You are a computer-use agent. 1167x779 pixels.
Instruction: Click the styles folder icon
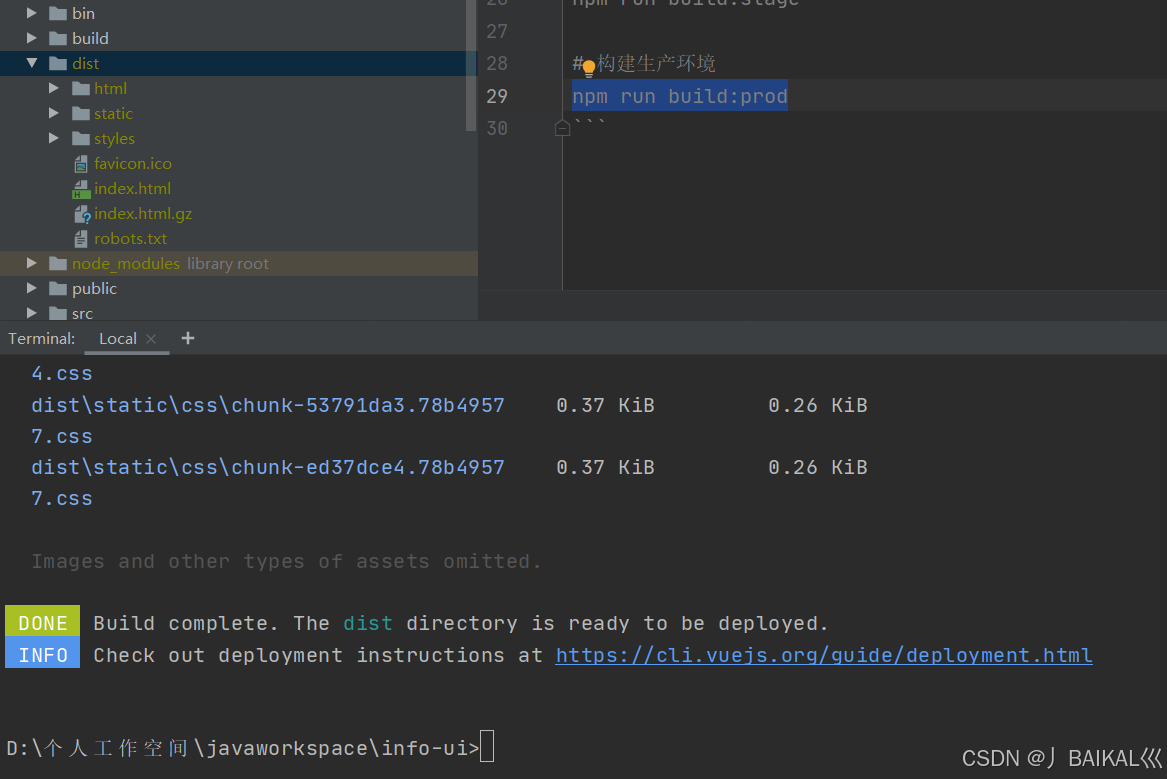pos(81,138)
